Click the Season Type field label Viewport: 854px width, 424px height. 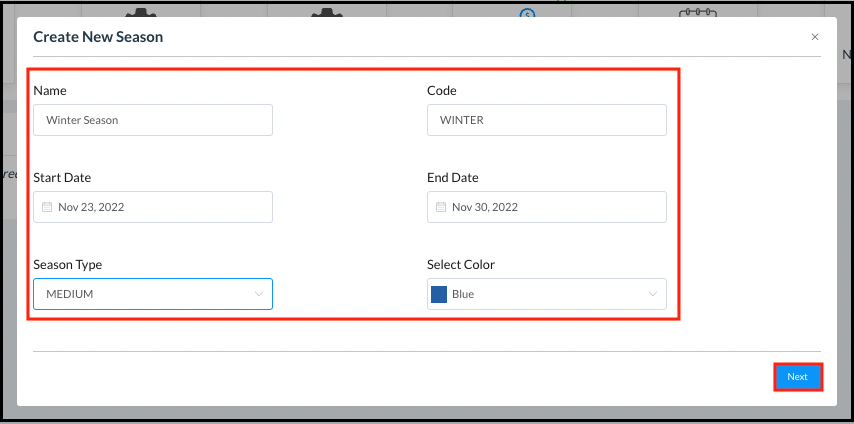point(68,265)
